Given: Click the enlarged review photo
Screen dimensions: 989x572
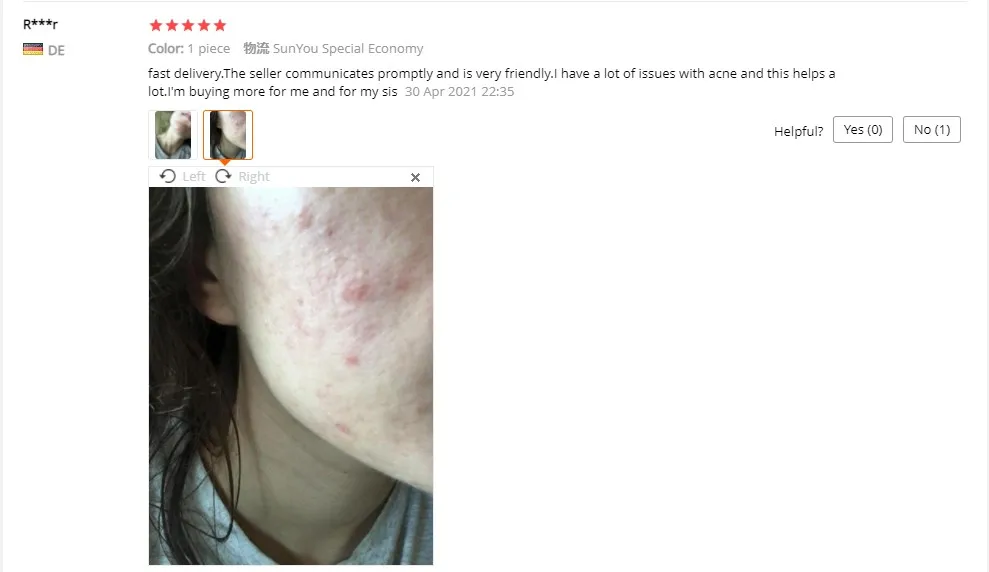Looking at the screenshot, I should click(x=291, y=376).
